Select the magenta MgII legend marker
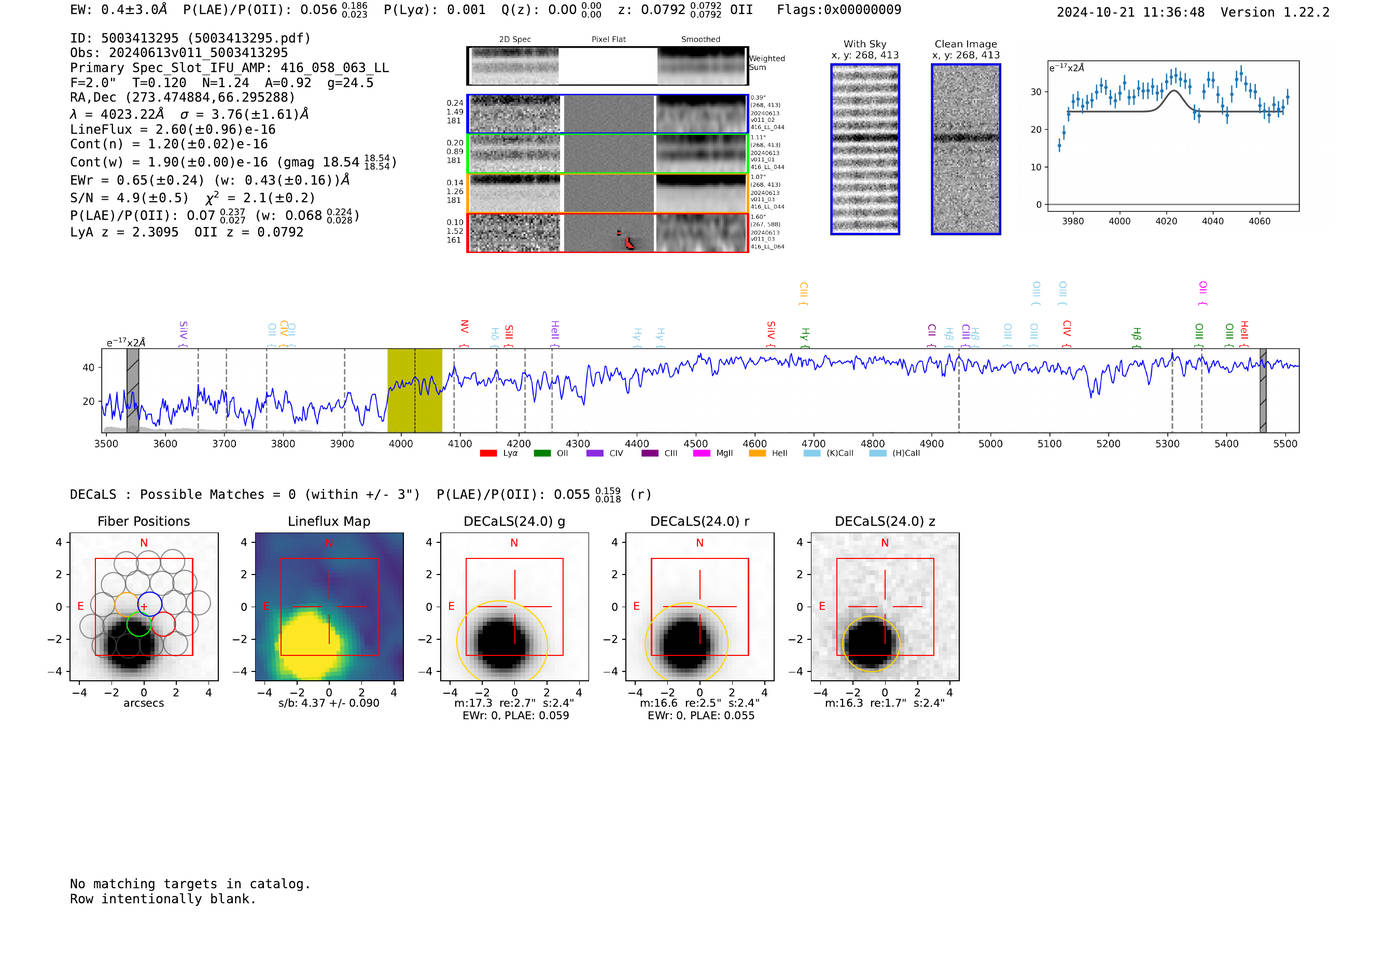The height and width of the screenshot is (953, 1400). tap(701, 453)
